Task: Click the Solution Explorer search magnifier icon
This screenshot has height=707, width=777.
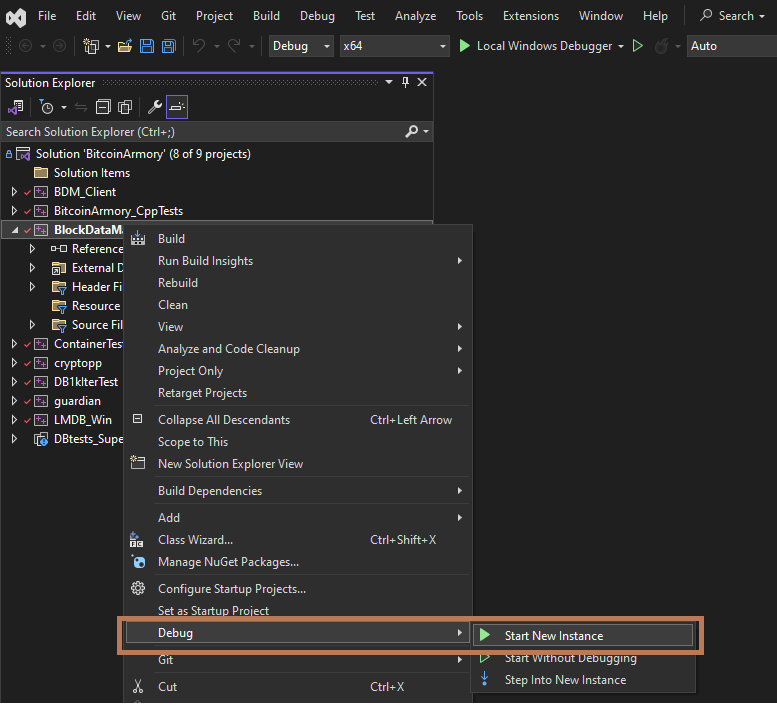Action: (411, 132)
